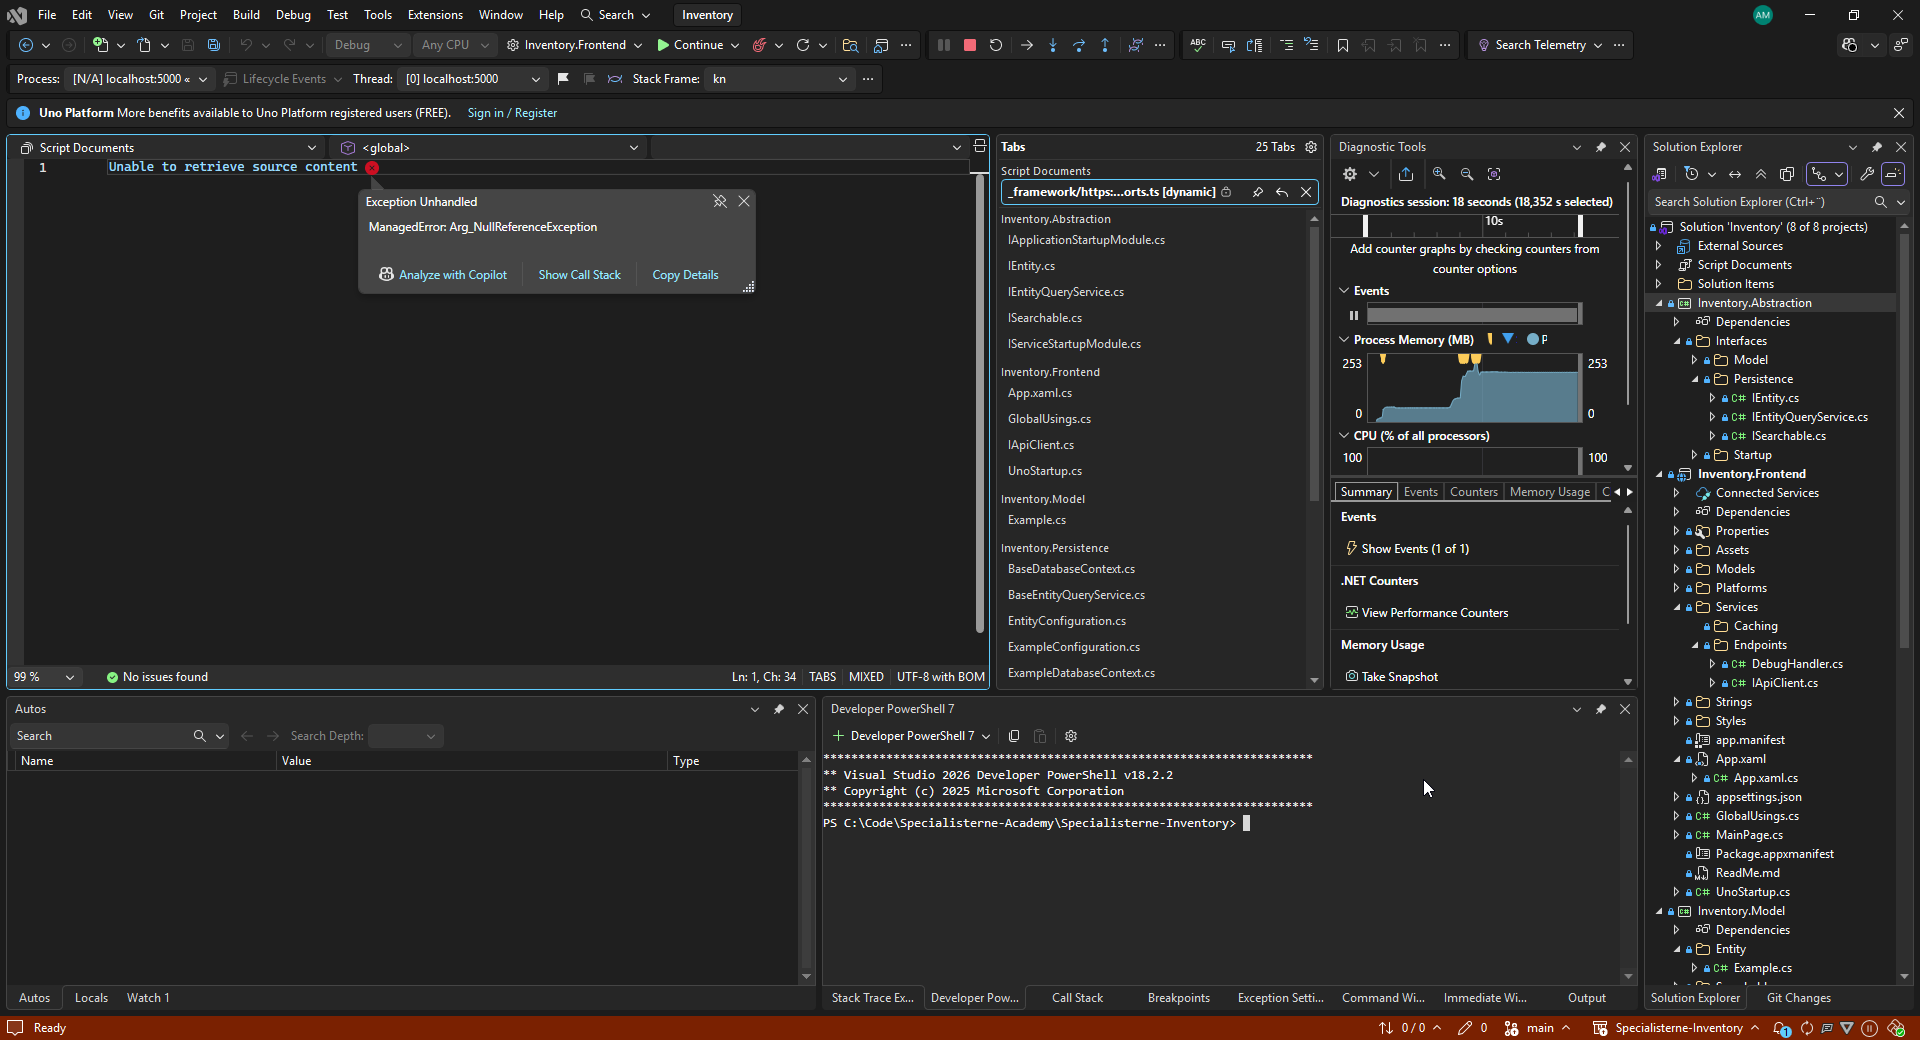Screen dimensions: 1920x1040
Task: Expand the Script Documents node in Solution Explorer
Action: [x=1659, y=265]
